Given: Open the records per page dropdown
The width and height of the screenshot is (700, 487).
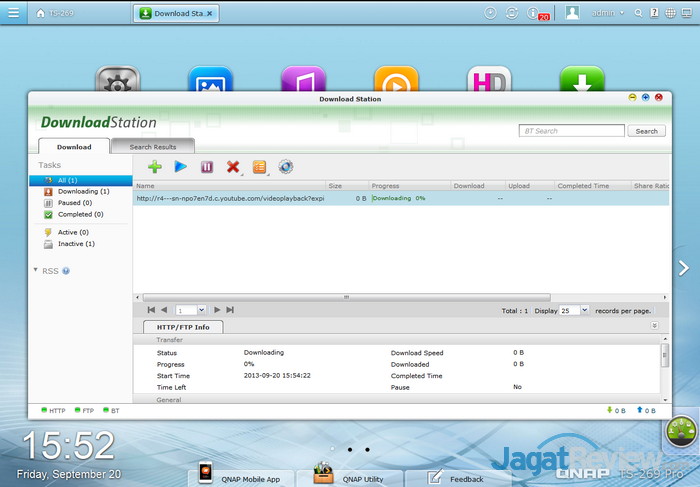Looking at the screenshot, I should pos(574,311).
